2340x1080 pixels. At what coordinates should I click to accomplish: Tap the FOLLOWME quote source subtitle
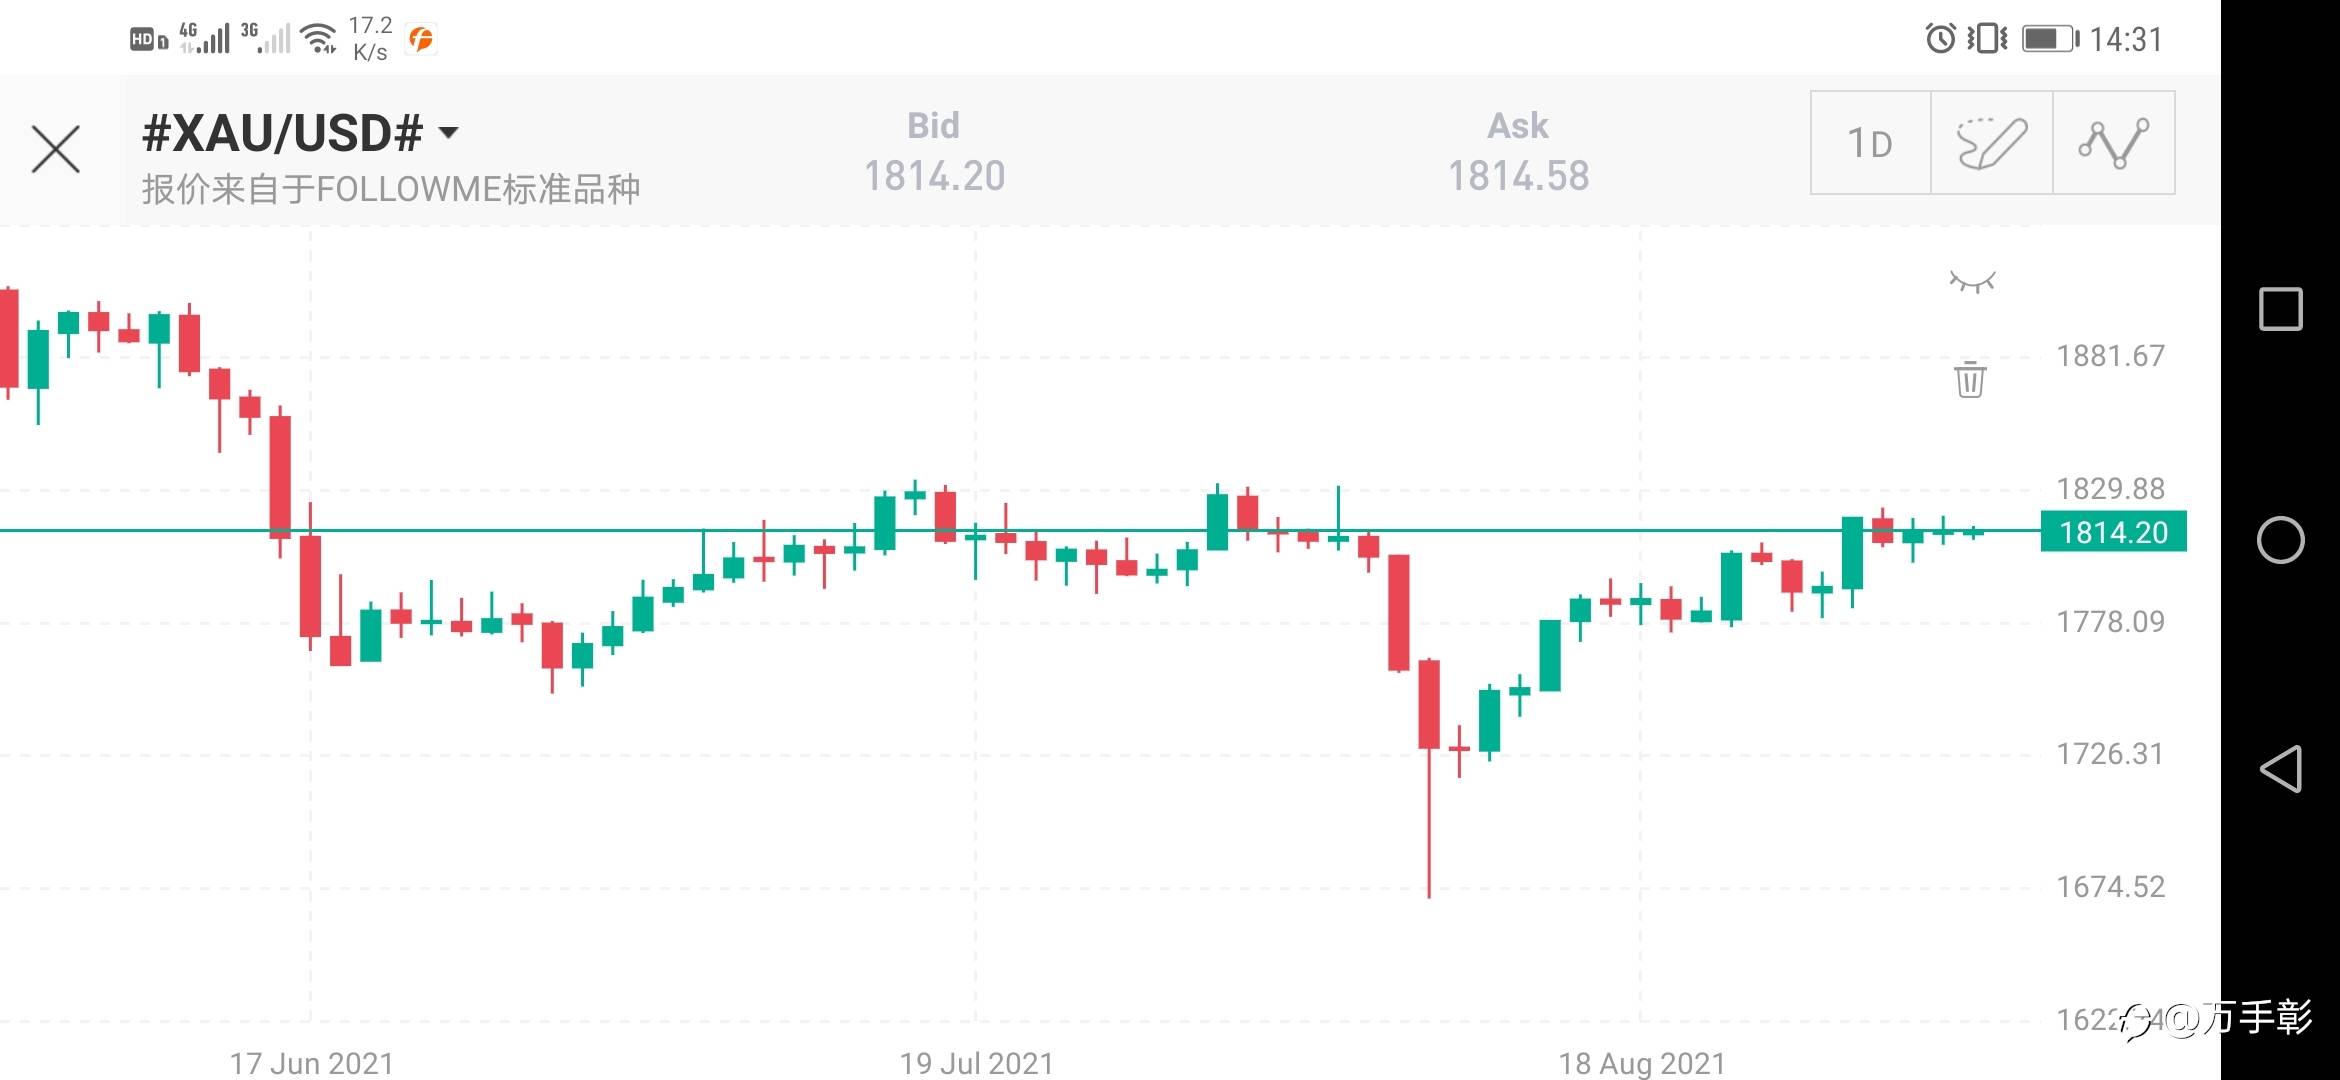pyautogui.click(x=391, y=189)
